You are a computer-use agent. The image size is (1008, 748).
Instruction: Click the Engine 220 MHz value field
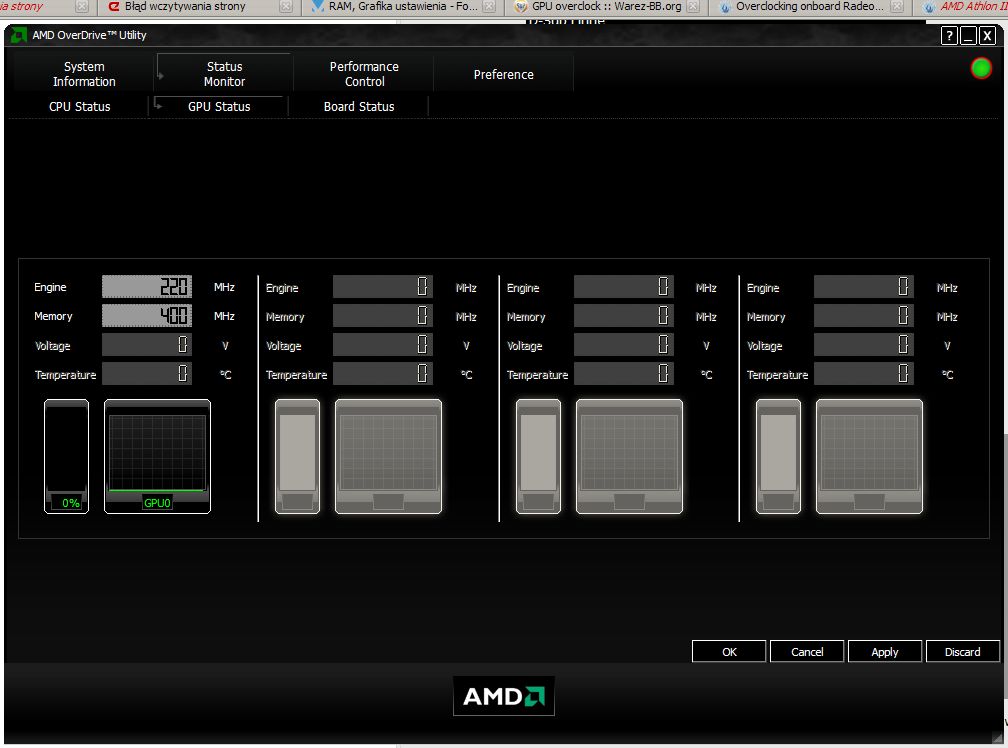pos(147,287)
